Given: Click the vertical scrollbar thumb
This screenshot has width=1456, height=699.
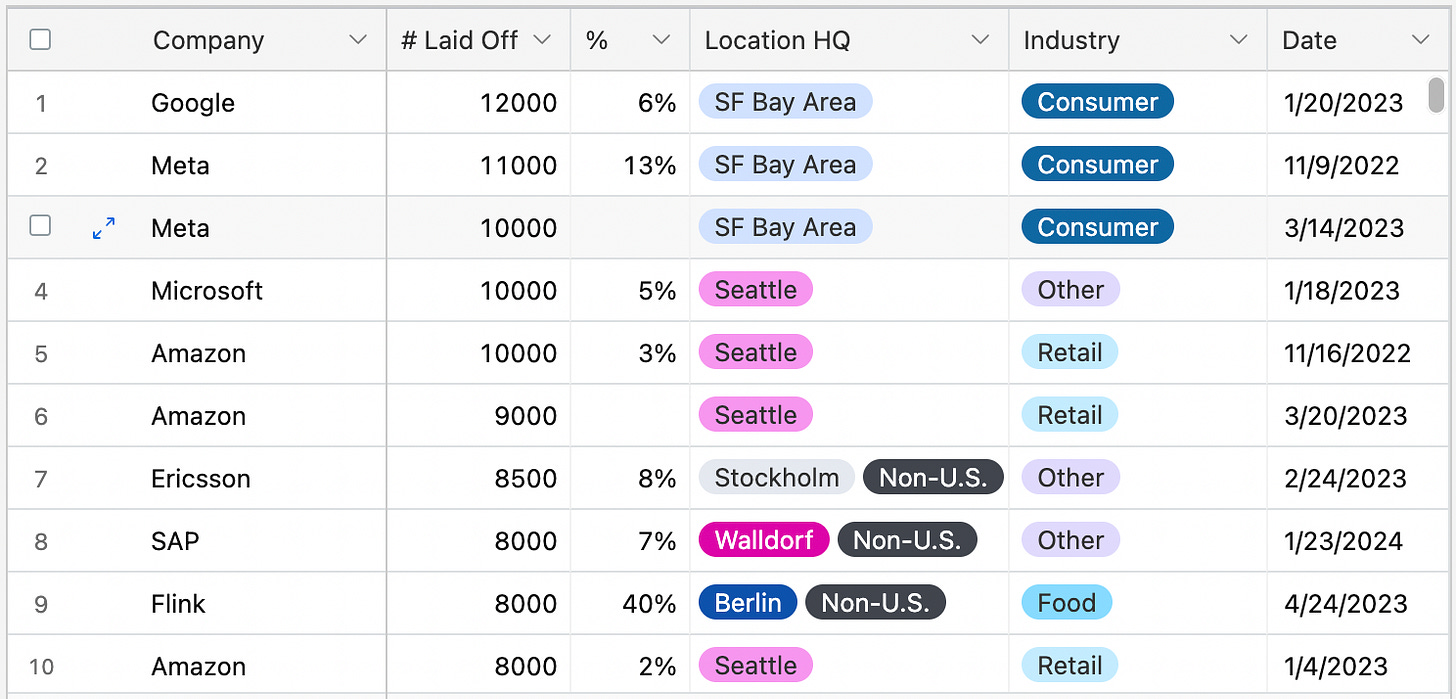Looking at the screenshot, I should tap(1436, 95).
